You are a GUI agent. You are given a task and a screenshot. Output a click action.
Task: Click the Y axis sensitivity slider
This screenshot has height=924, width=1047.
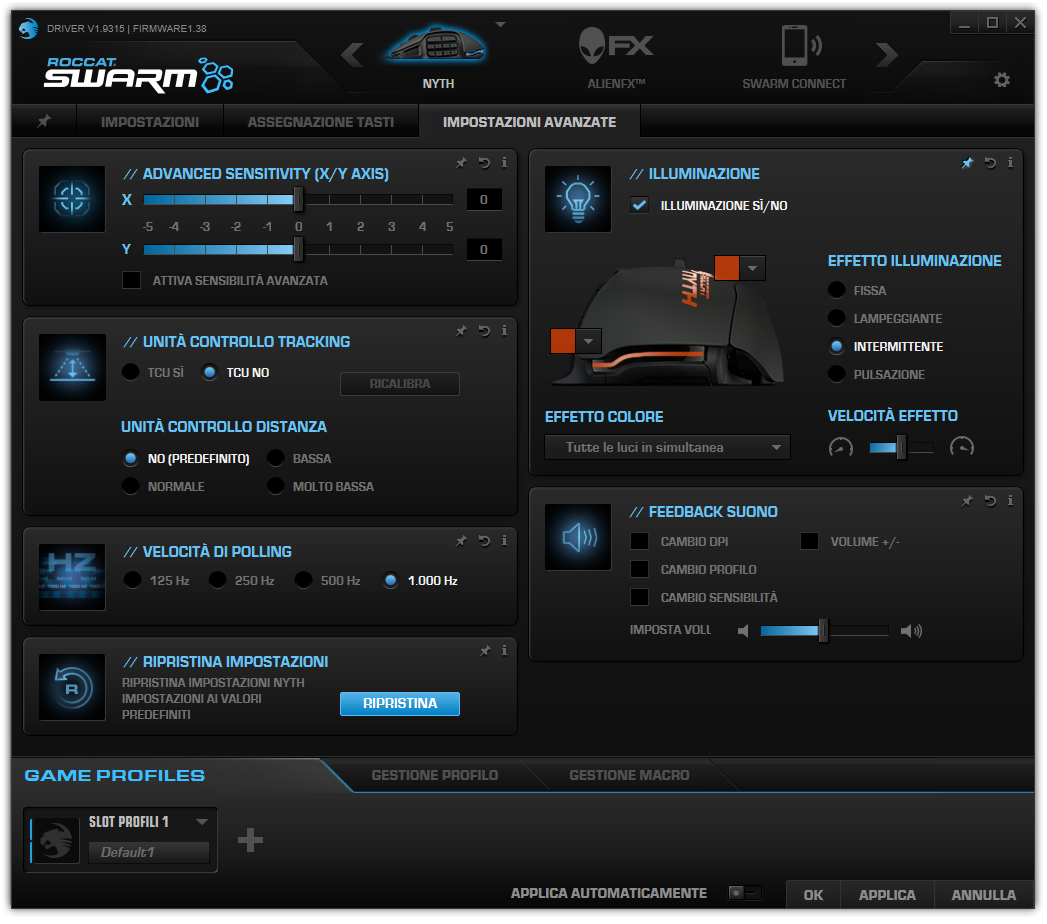298,250
